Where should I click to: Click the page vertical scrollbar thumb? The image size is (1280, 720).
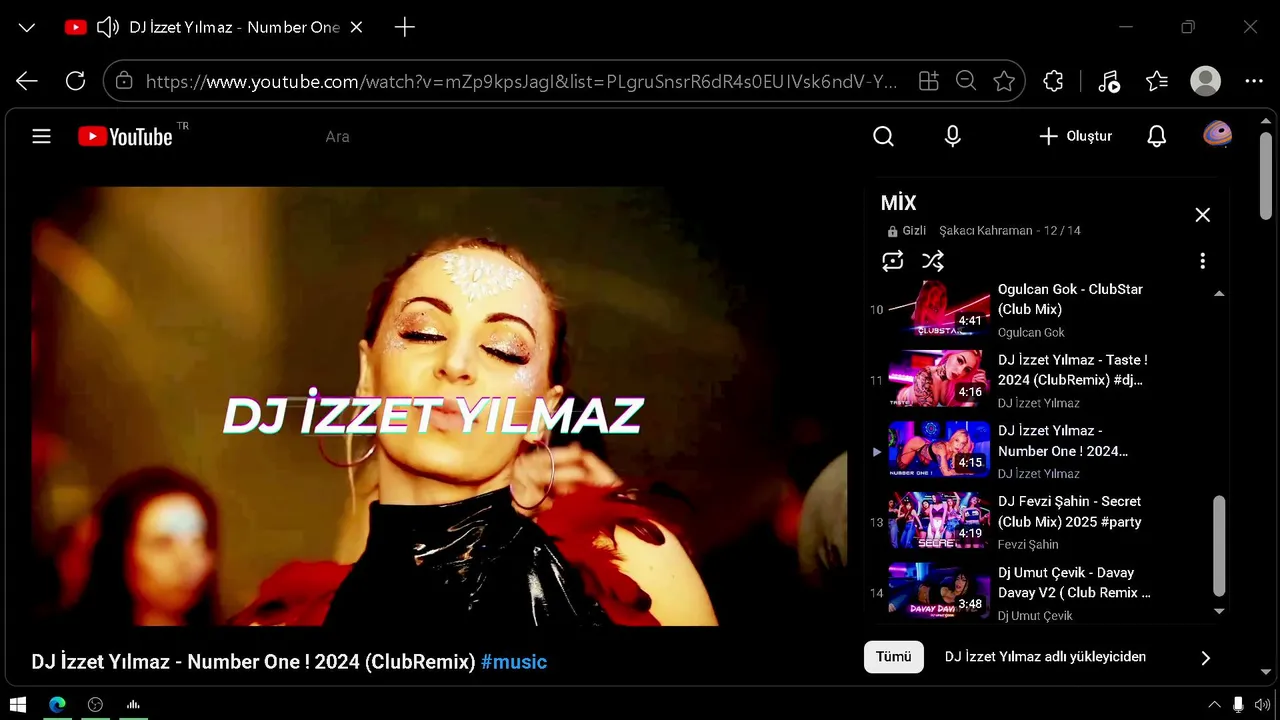1266,177
